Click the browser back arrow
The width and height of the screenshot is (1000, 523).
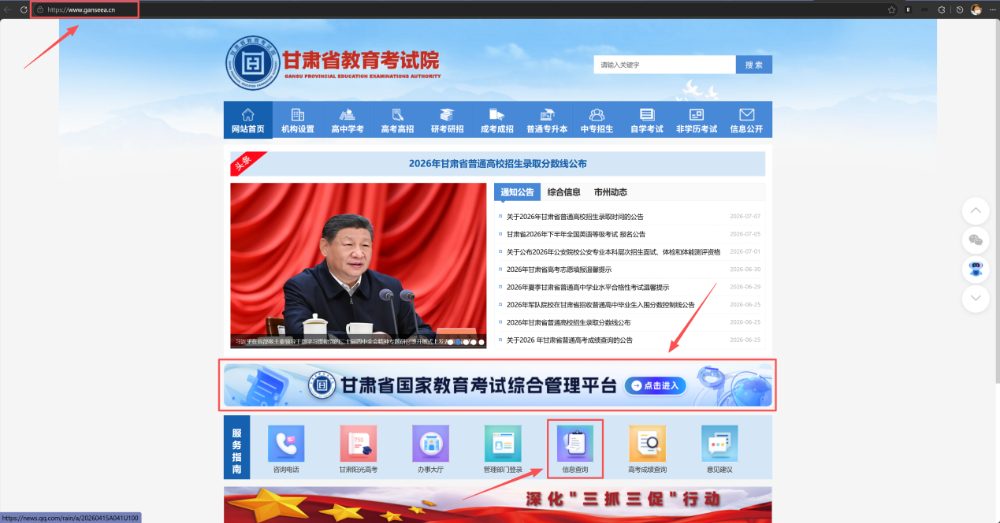click(8, 10)
